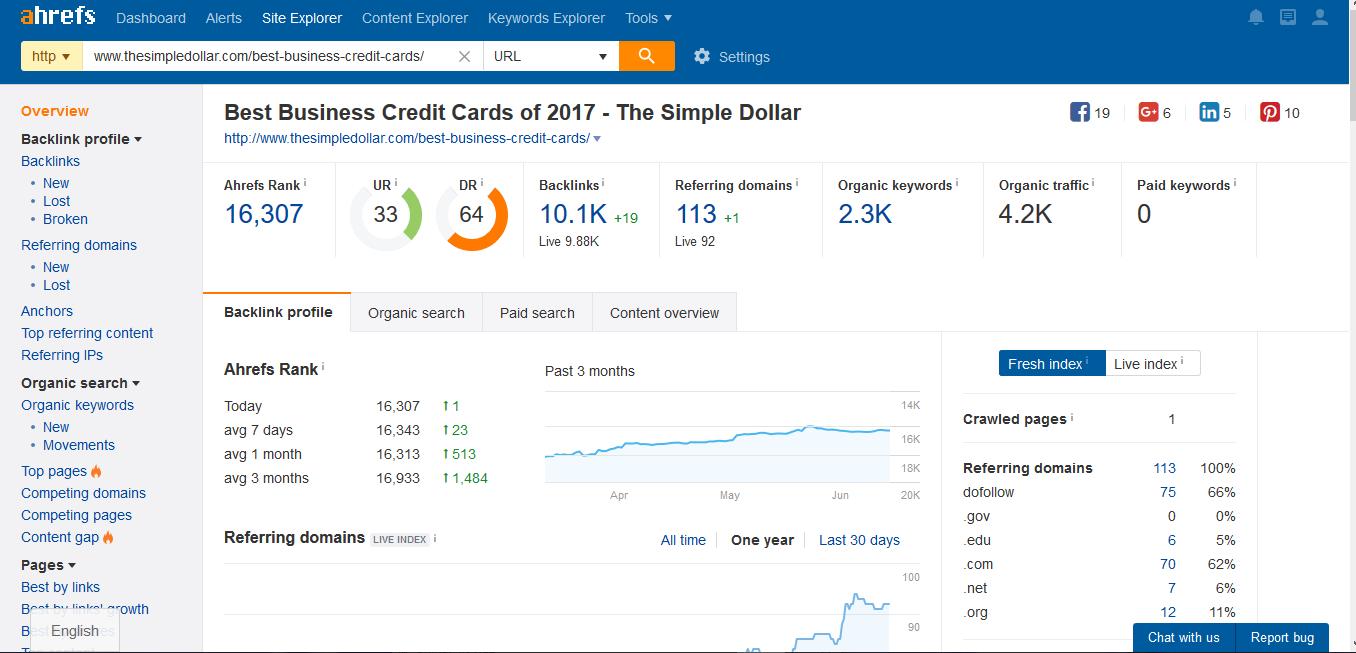
Task: Switch to the Backlink profile tab
Action: (x=277, y=312)
